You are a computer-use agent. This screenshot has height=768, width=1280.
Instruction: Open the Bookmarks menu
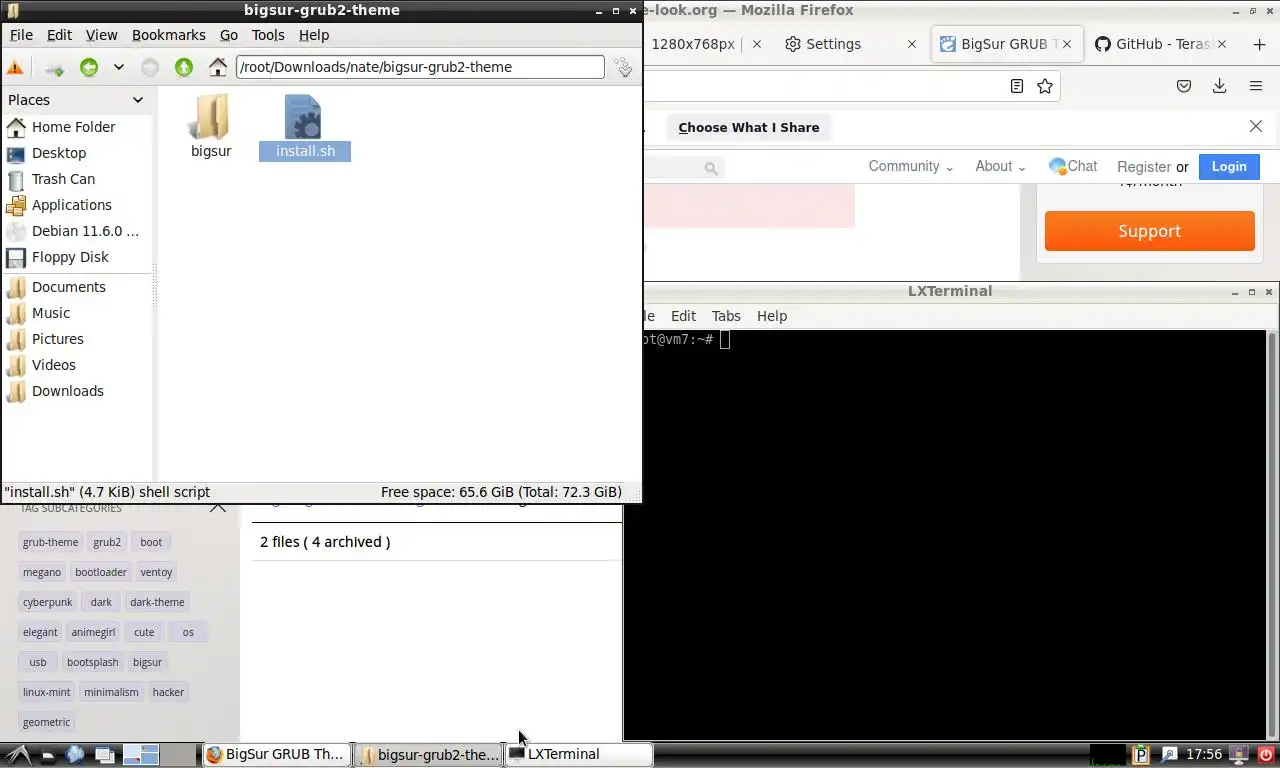[168, 35]
